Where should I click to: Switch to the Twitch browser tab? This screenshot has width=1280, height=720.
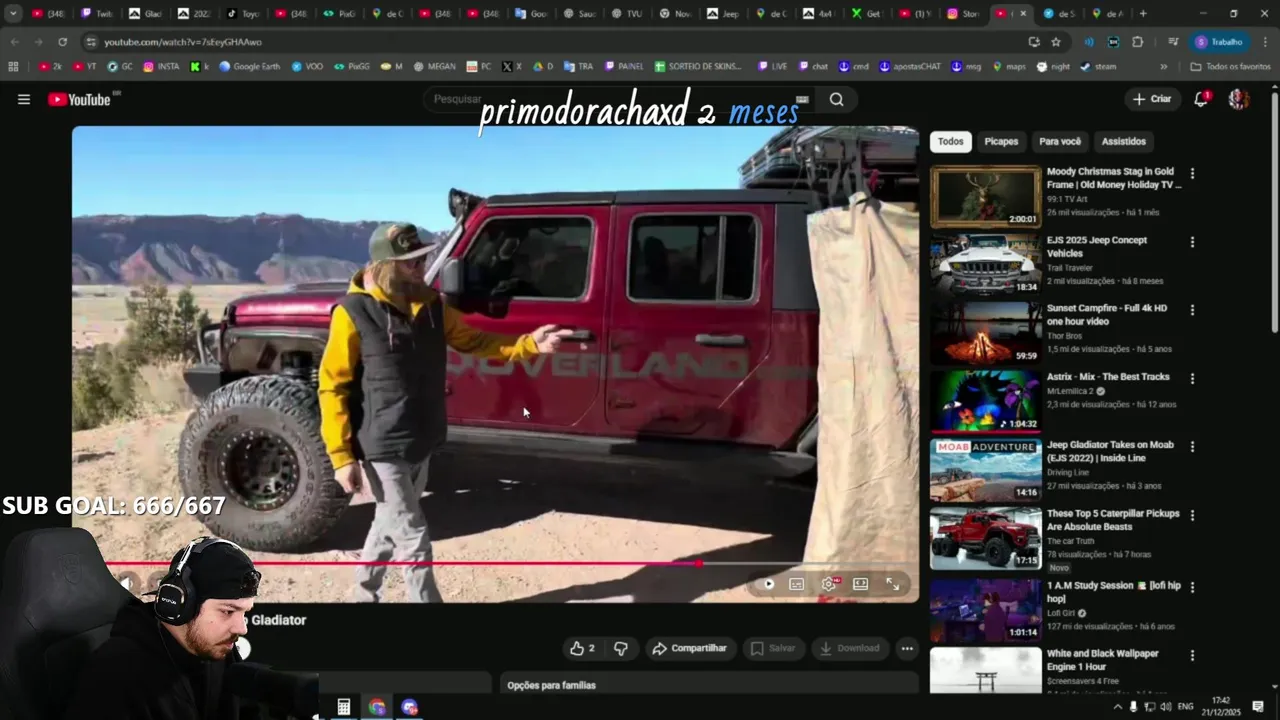point(98,14)
